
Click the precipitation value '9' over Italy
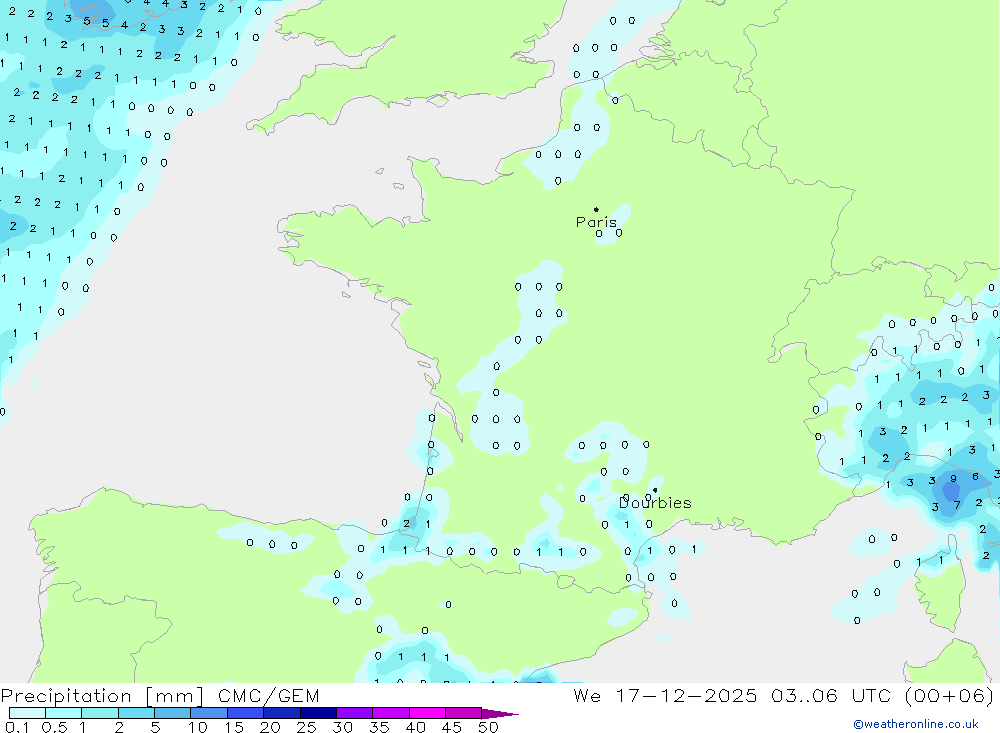pos(953,478)
